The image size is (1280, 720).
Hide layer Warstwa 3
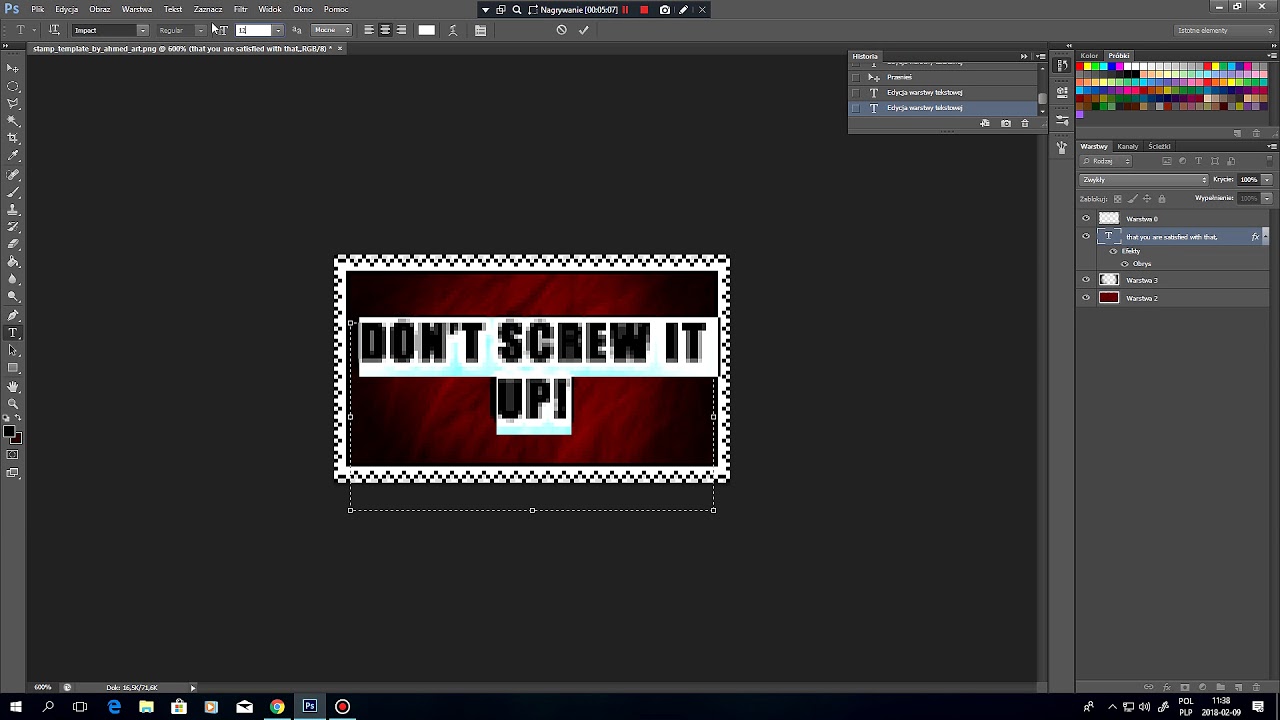tap(1086, 280)
